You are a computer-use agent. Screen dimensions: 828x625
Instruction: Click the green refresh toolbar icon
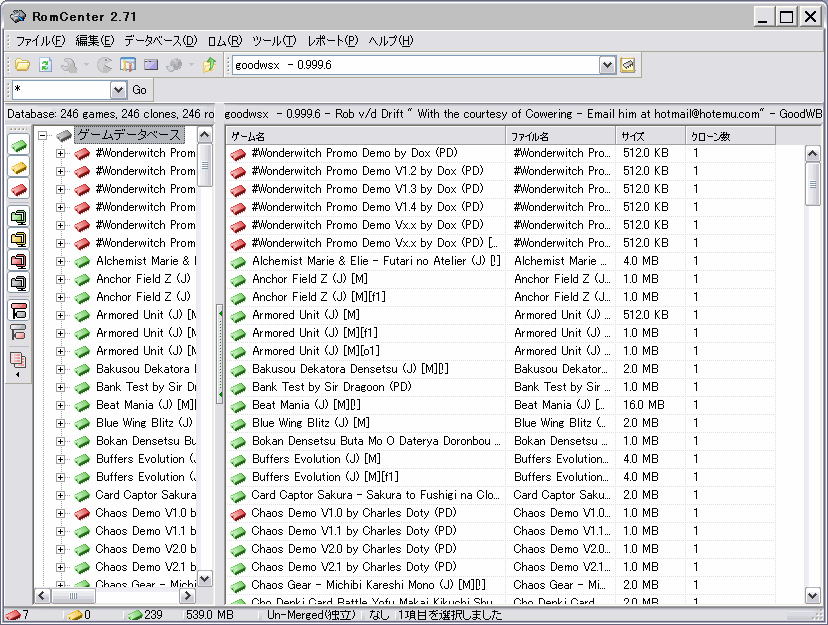point(45,65)
